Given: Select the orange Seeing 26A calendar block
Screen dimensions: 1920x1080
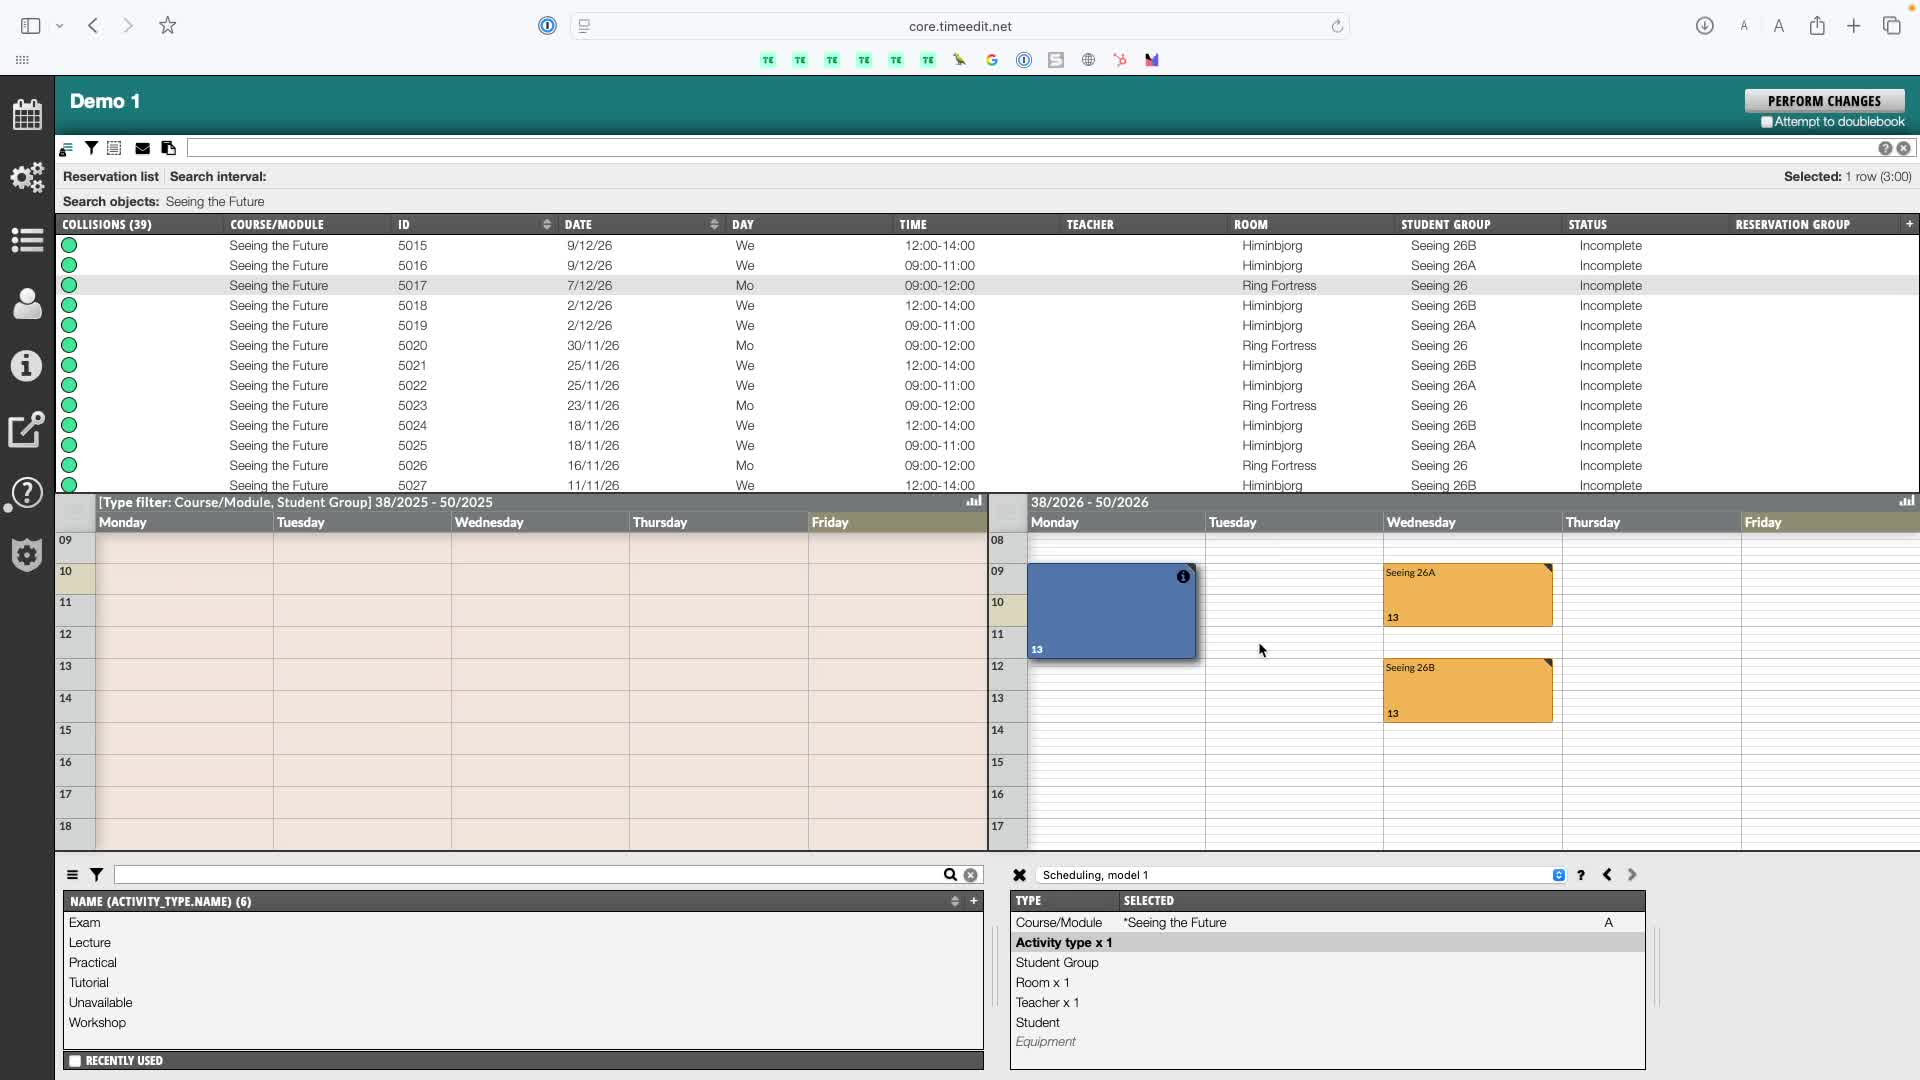Looking at the screenshot, I should [x=1467, y=595].
